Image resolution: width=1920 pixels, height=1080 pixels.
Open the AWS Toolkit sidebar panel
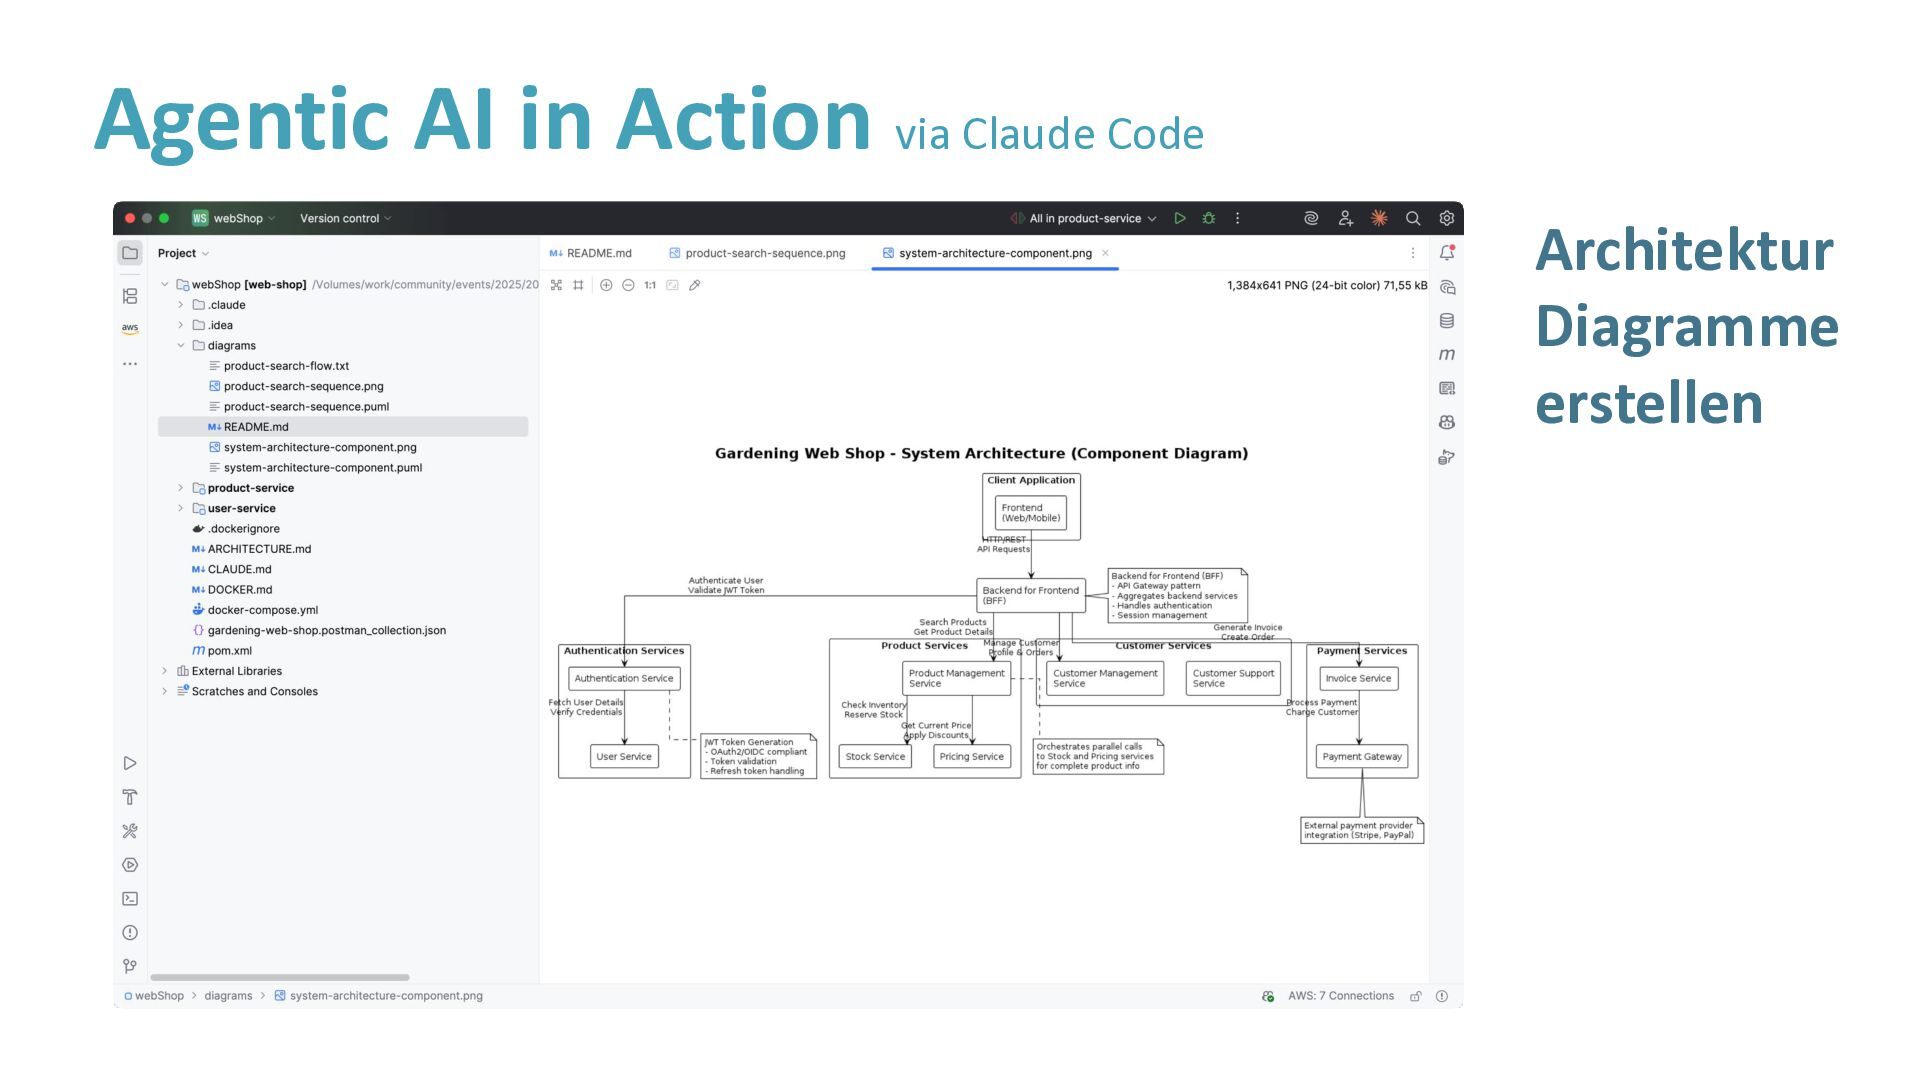pos(130,328)
